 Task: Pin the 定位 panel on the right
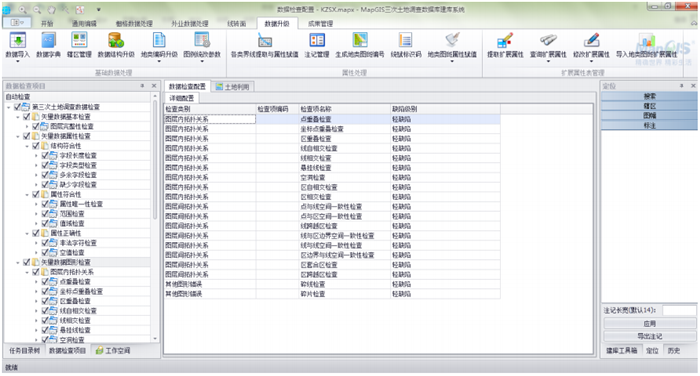[x=682, y=86]
